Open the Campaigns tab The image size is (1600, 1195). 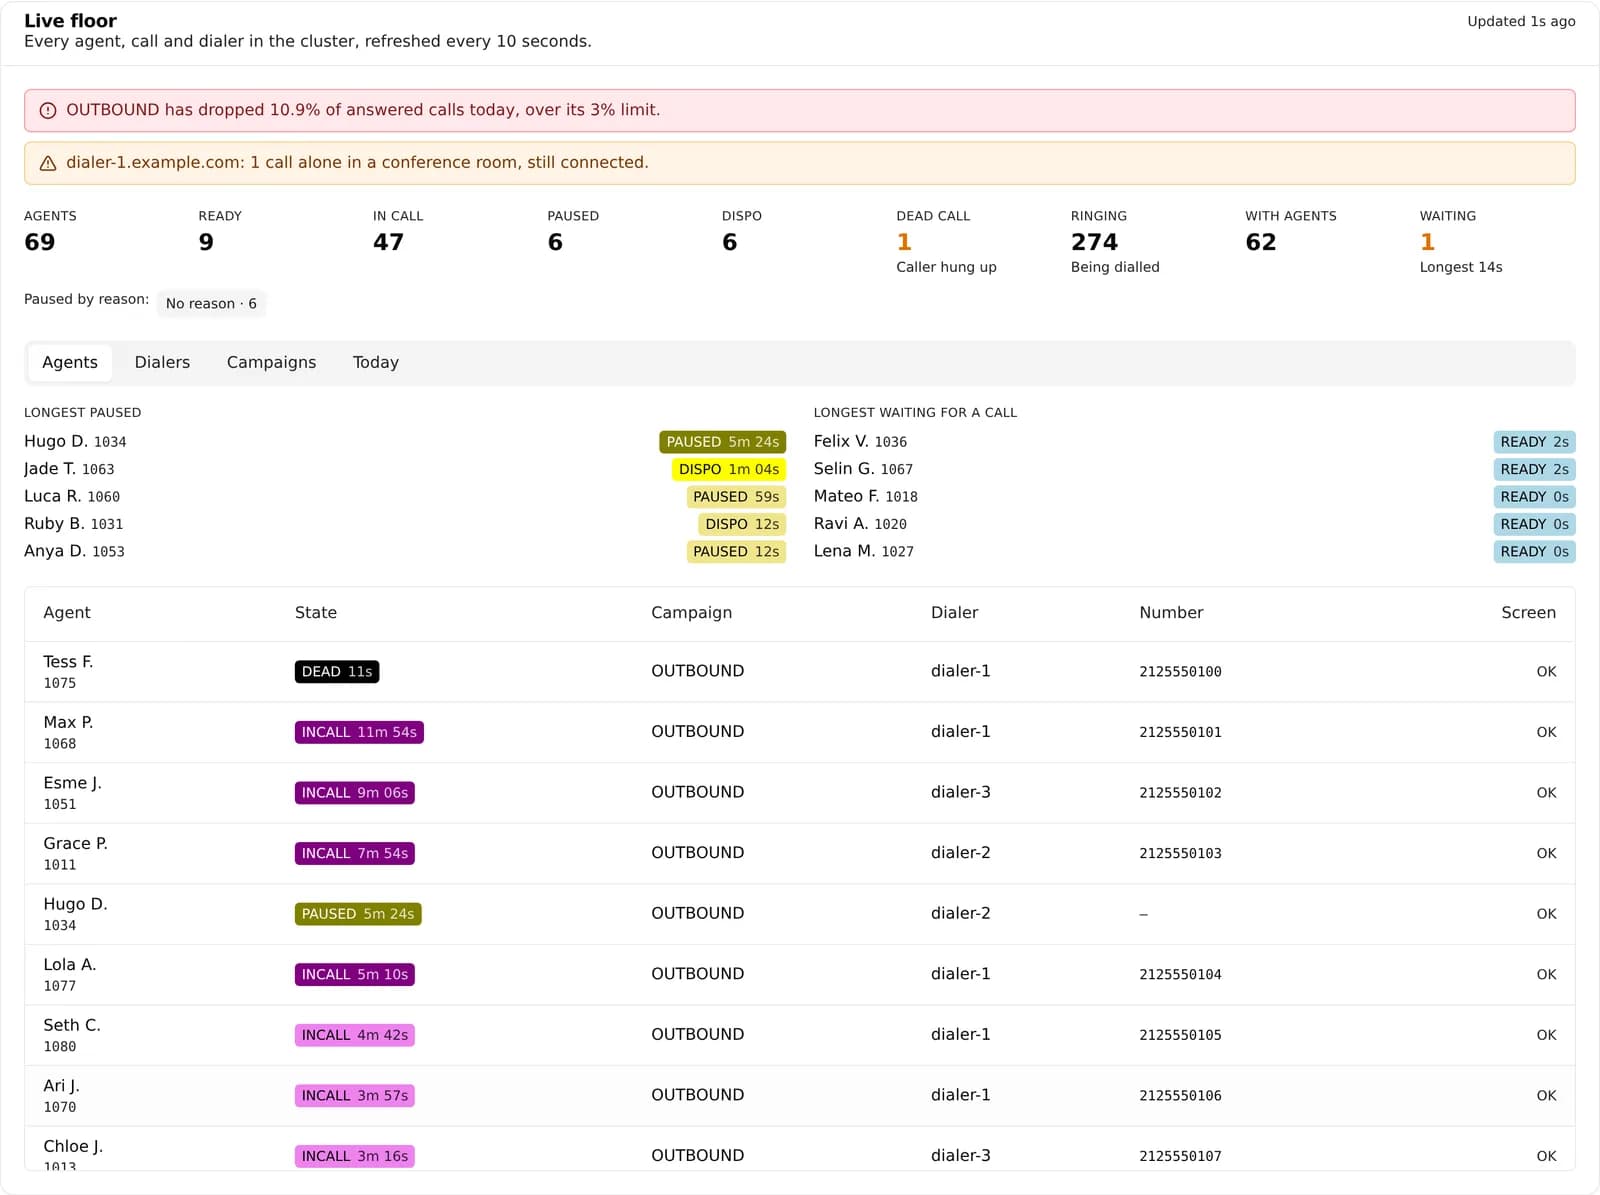[271, 362]
